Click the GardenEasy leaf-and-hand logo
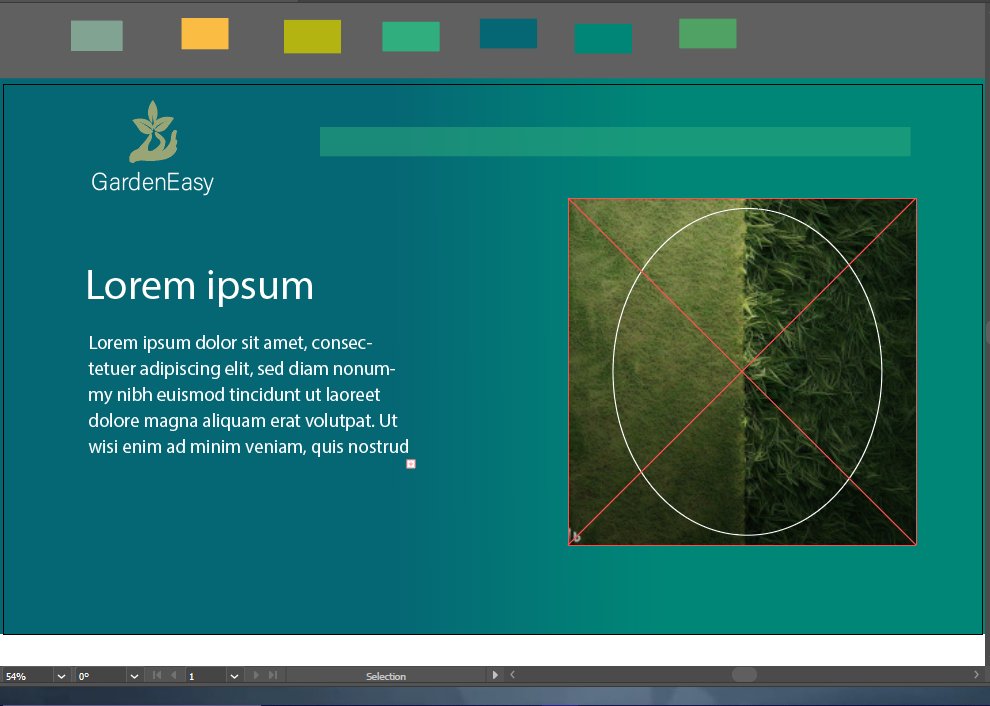 pyautogui.click(x=153, y=131)
